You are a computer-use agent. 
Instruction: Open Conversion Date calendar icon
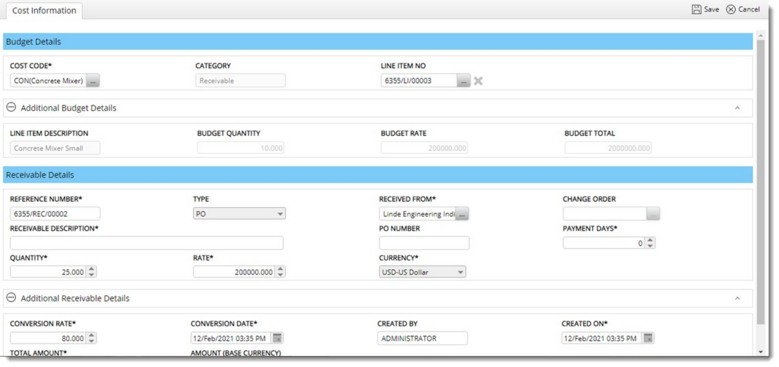click(x=278, y=338)
